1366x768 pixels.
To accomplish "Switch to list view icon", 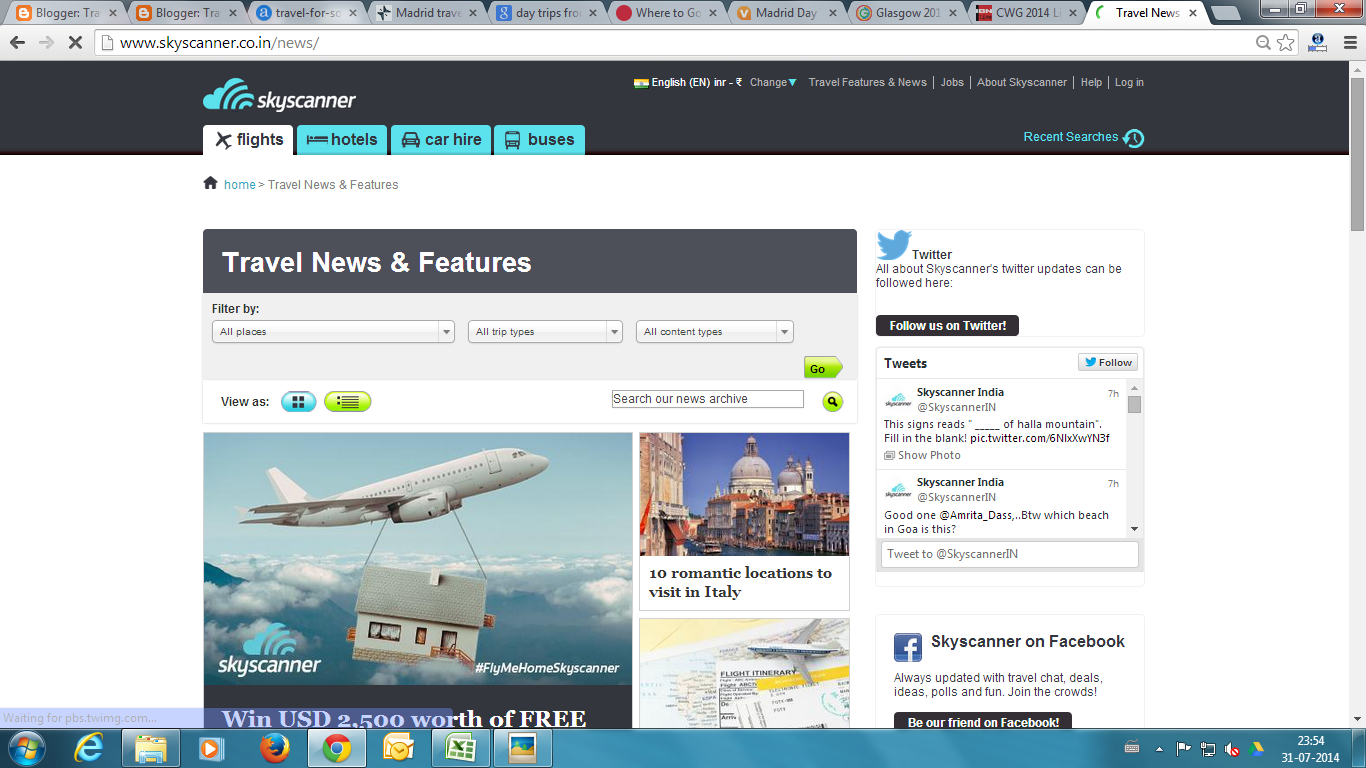I will (347, 402).
